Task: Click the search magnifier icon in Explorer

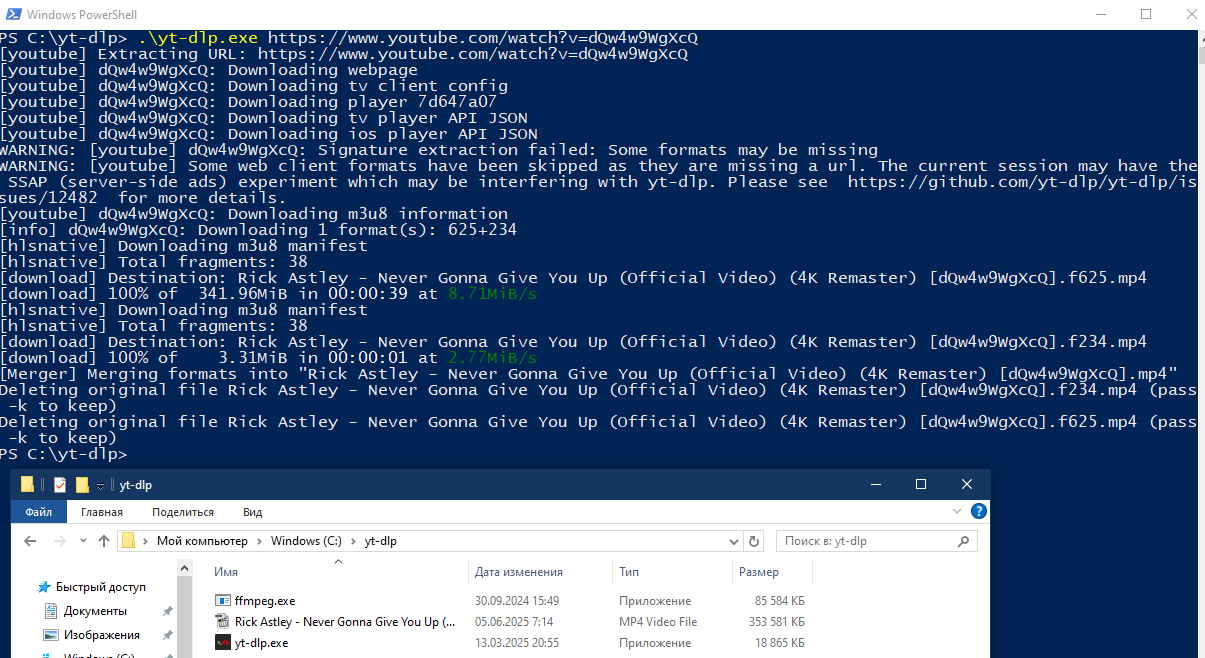Action: point(964,541)
